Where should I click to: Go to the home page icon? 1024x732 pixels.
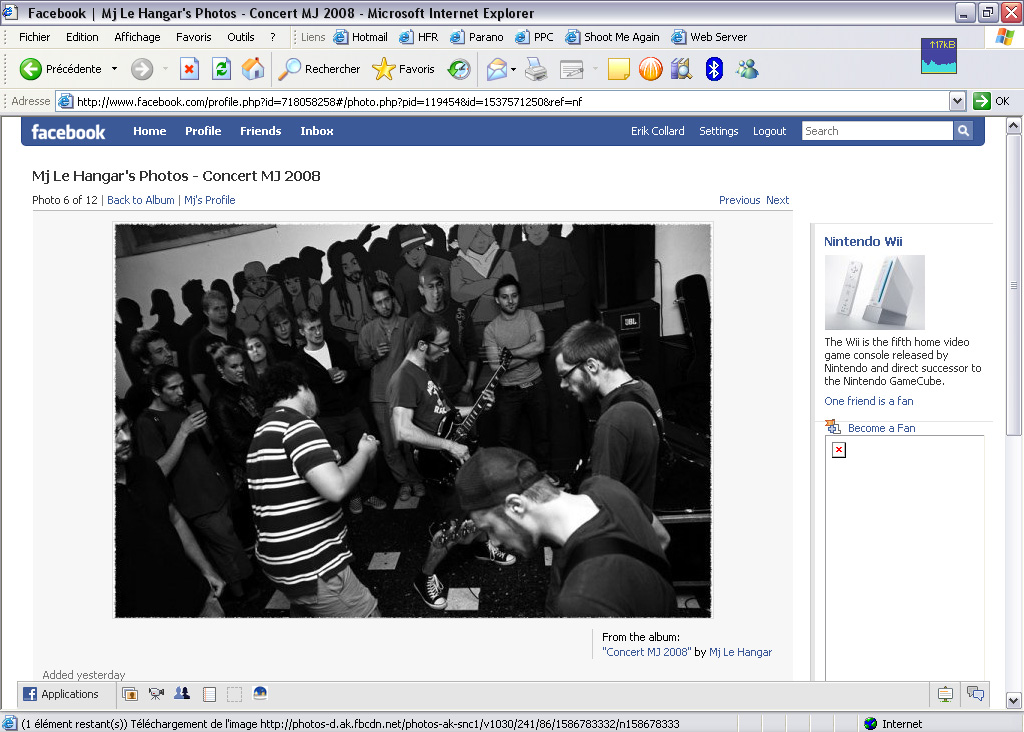(x=253, y=69)
